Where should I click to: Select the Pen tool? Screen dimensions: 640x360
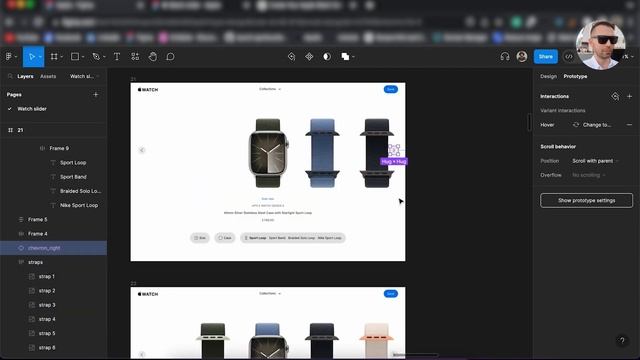(96, 57)
